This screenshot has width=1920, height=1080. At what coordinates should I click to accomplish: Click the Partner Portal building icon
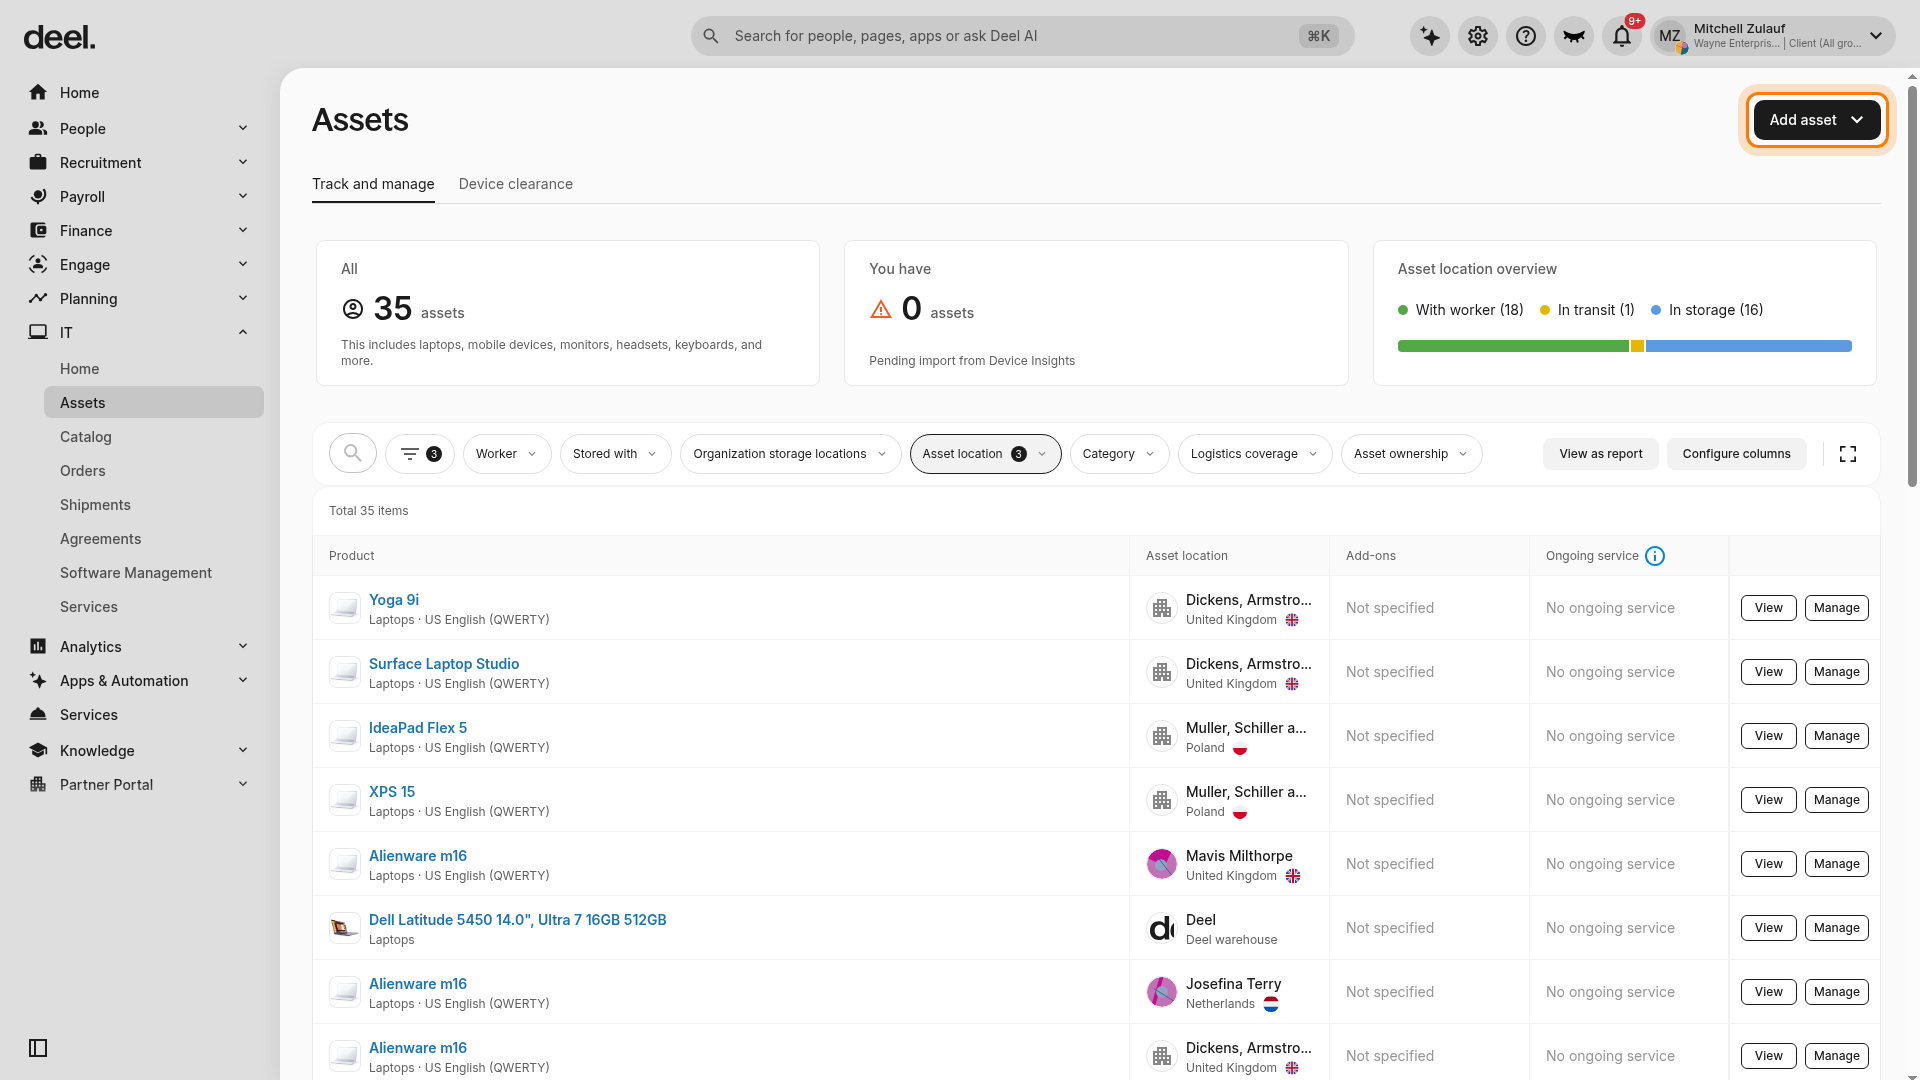[38, 784]
